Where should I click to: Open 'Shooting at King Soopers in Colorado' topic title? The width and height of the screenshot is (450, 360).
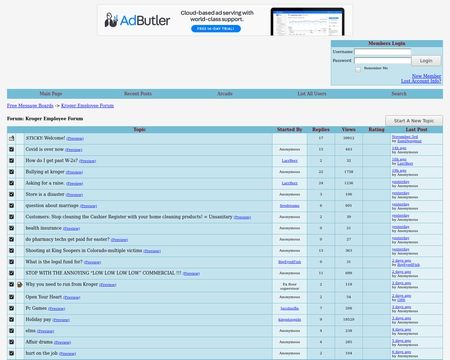84,250
